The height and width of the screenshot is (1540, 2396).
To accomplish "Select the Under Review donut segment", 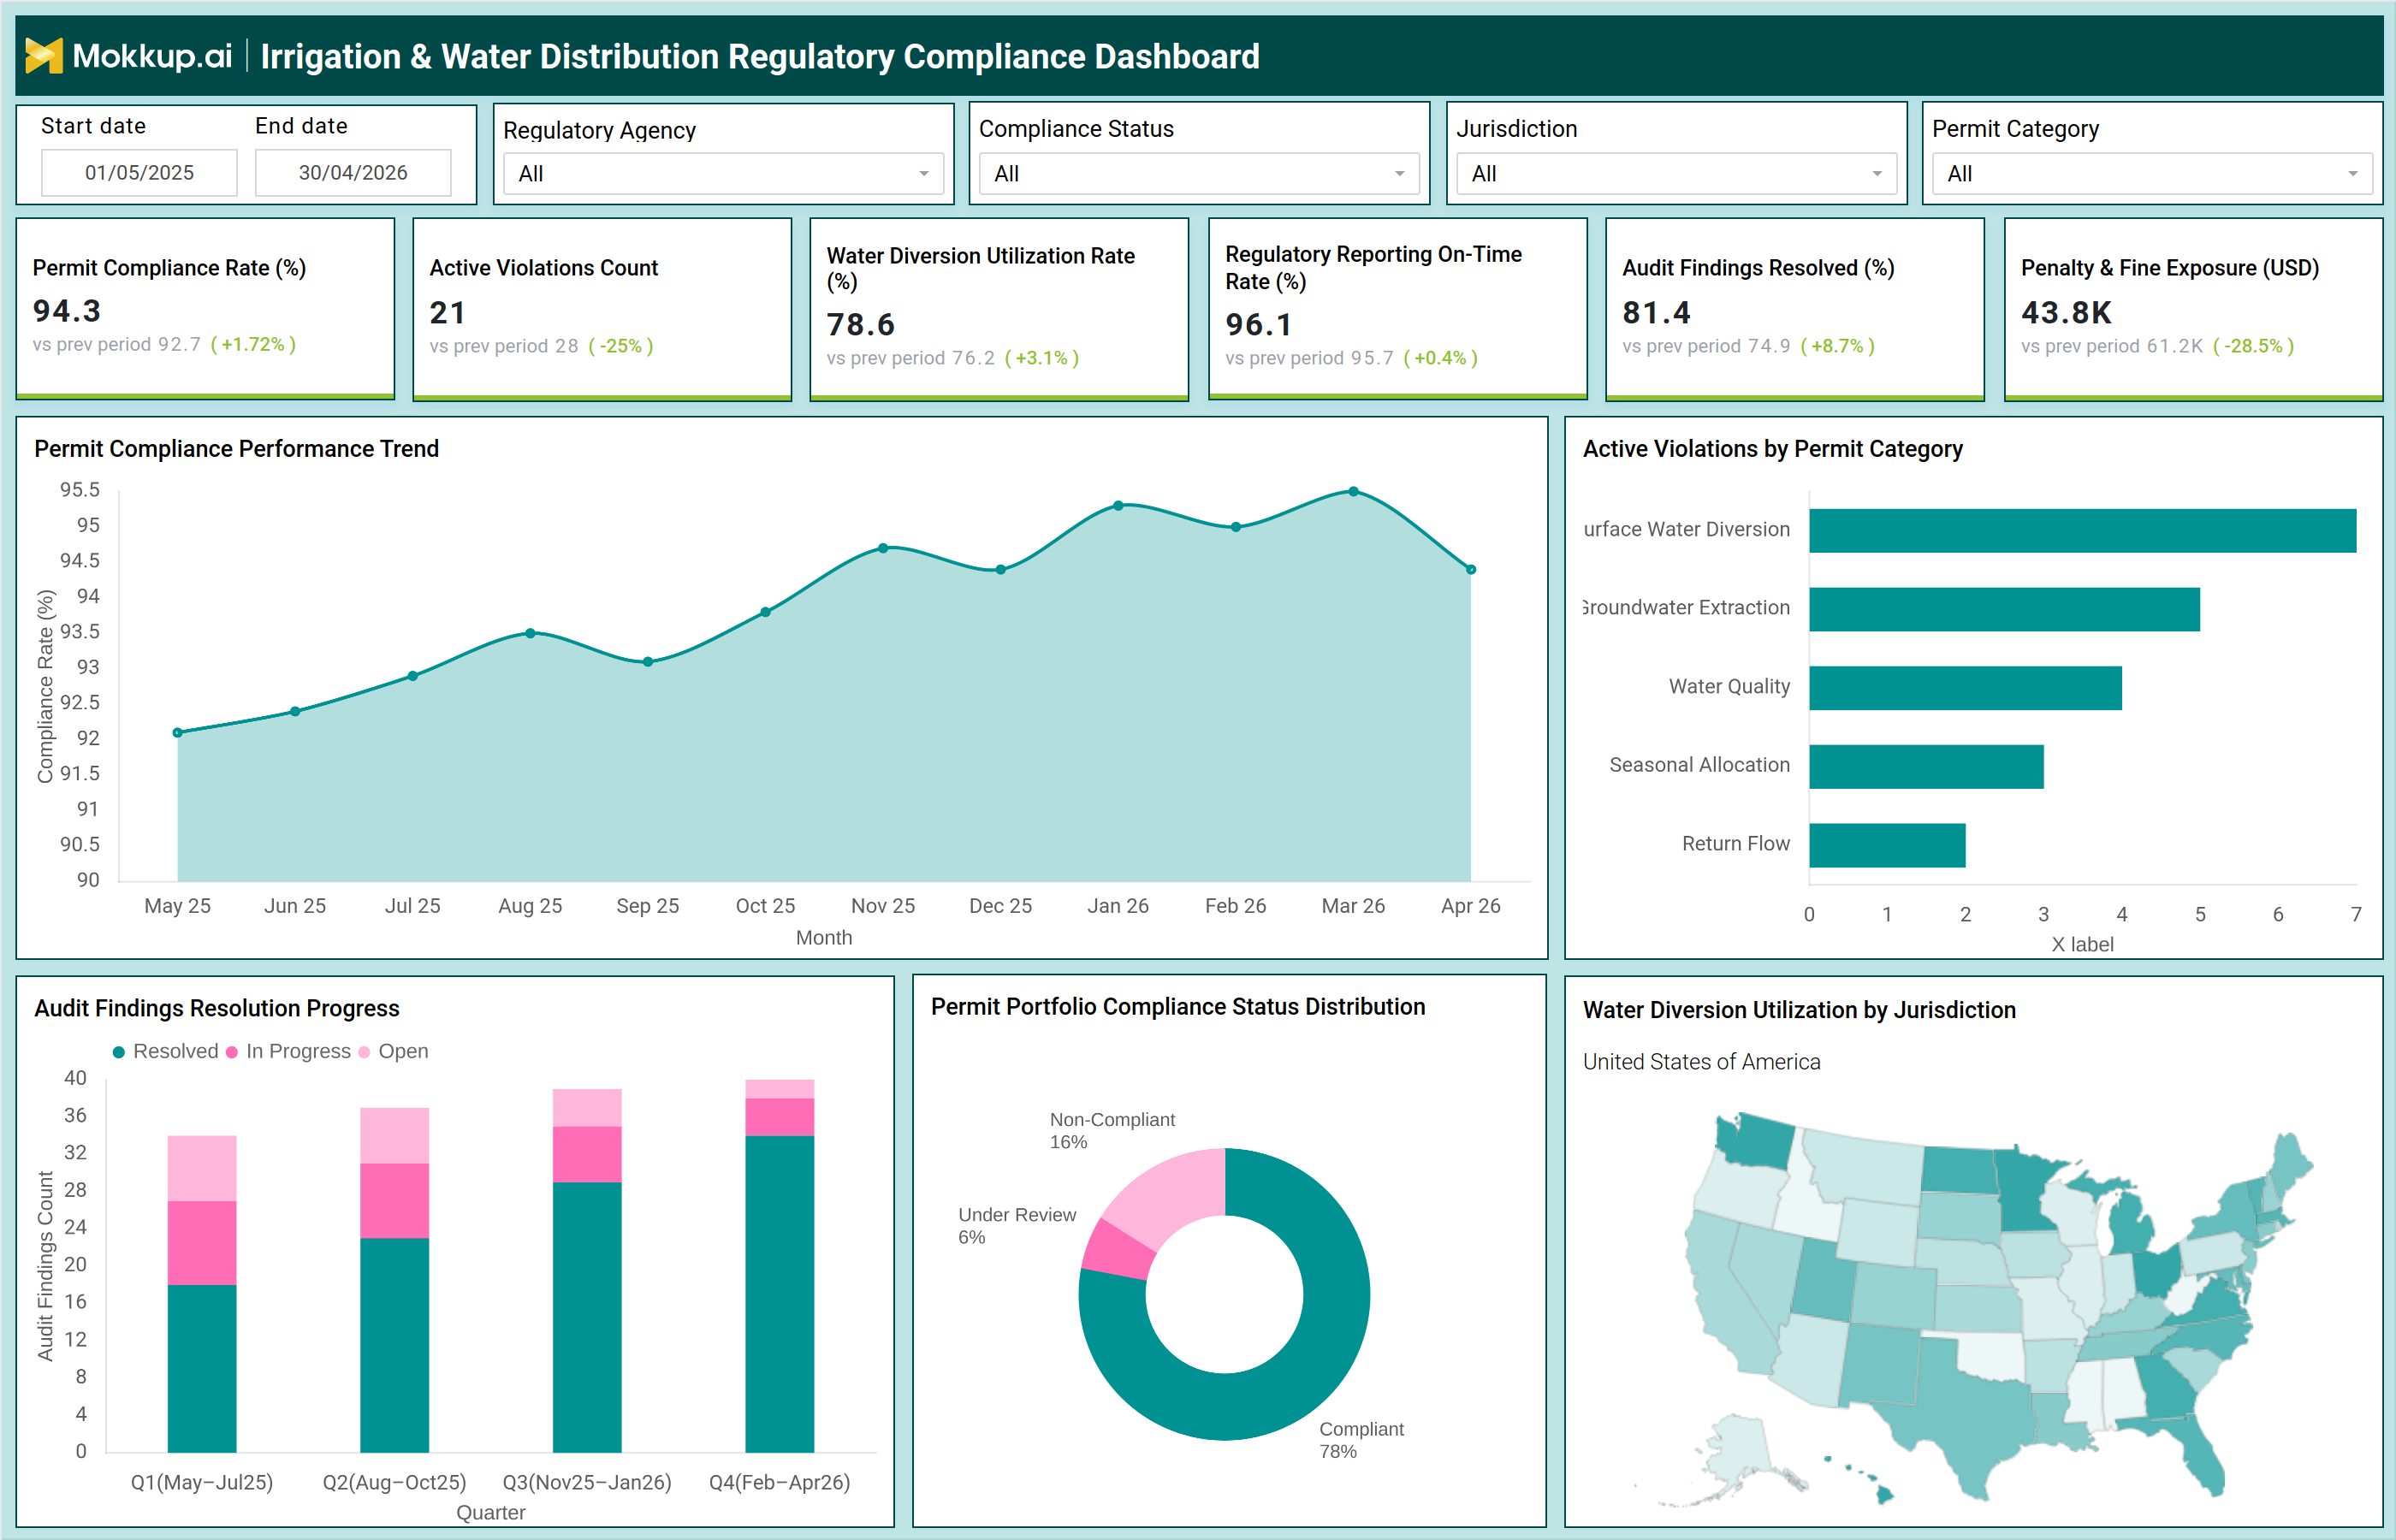I will click(x=1118, y=1250).
